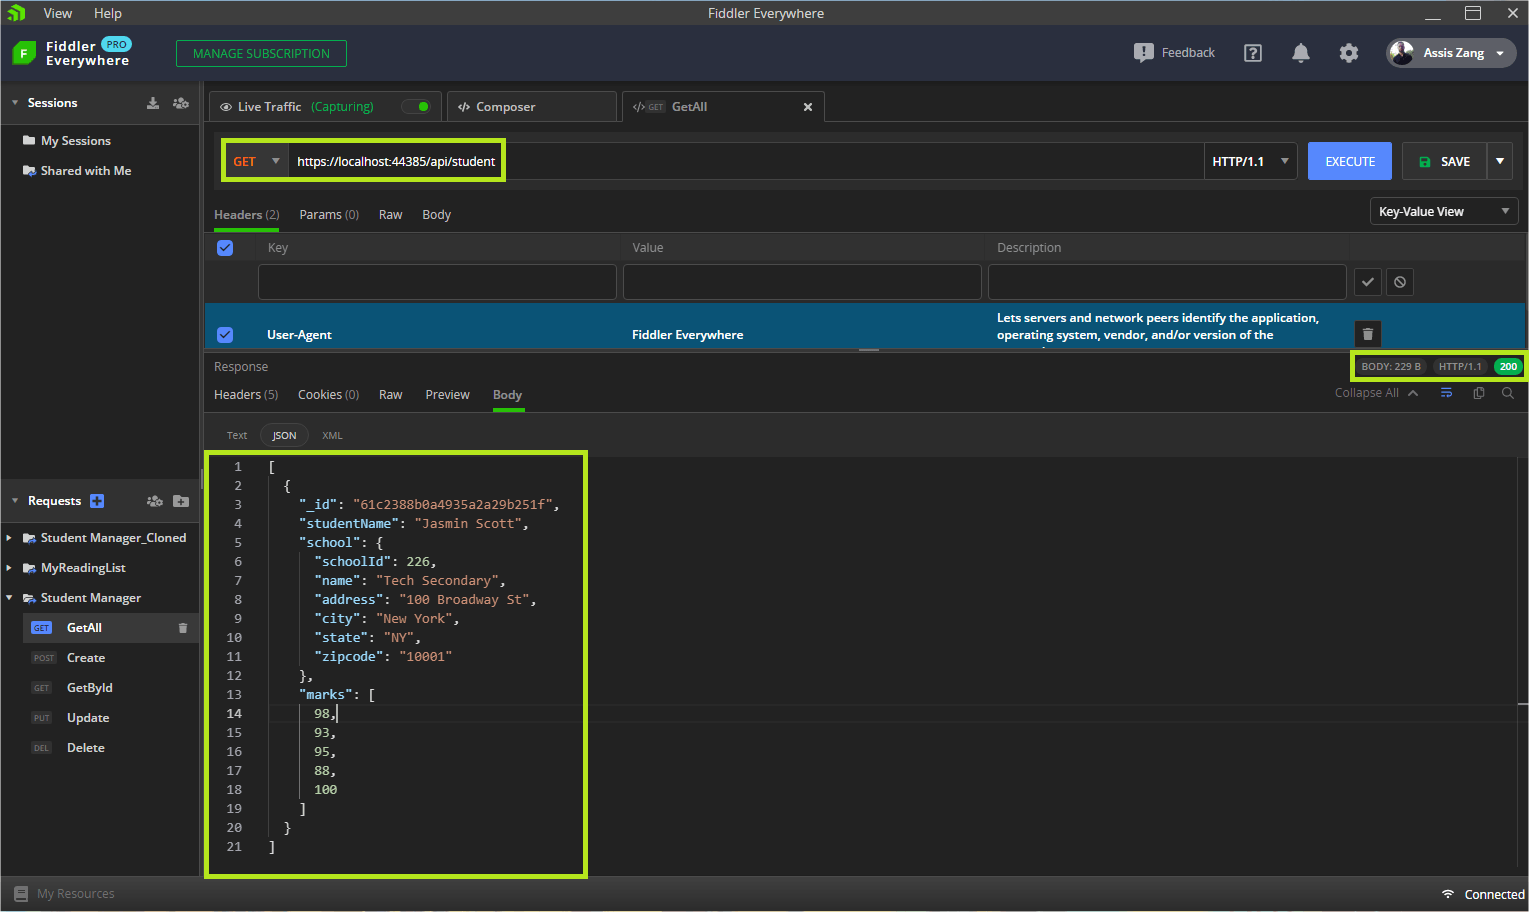Click the Execute button

click(x=1350, y=161)
